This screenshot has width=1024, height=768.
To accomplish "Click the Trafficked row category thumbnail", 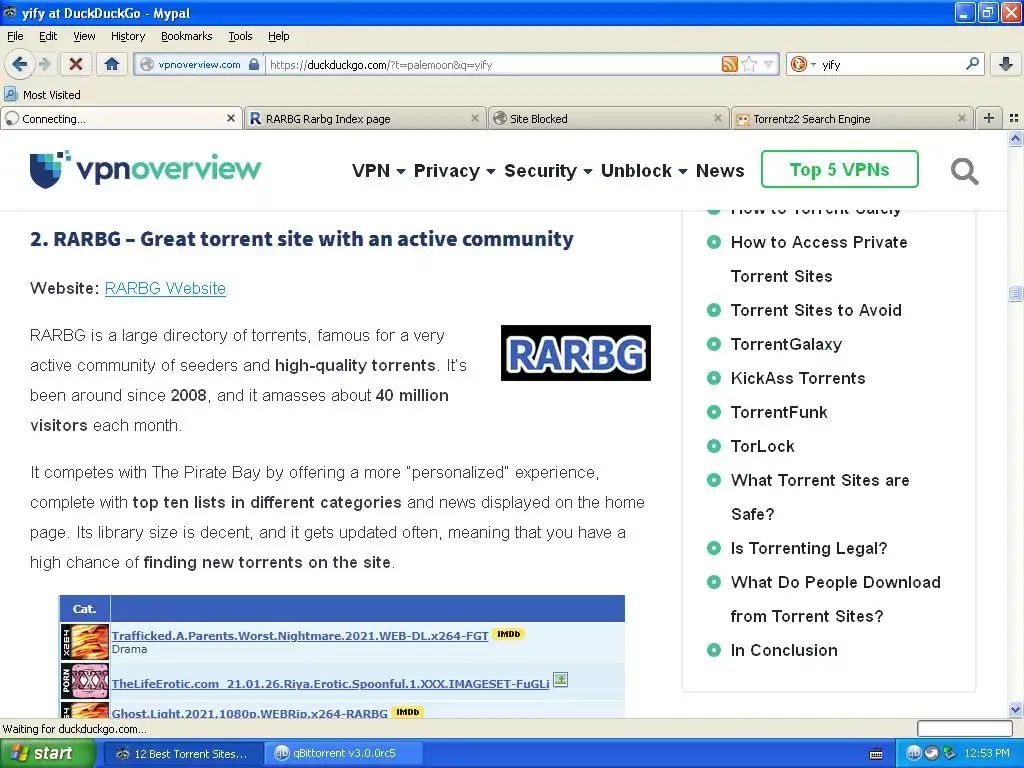I will (85, 642).
